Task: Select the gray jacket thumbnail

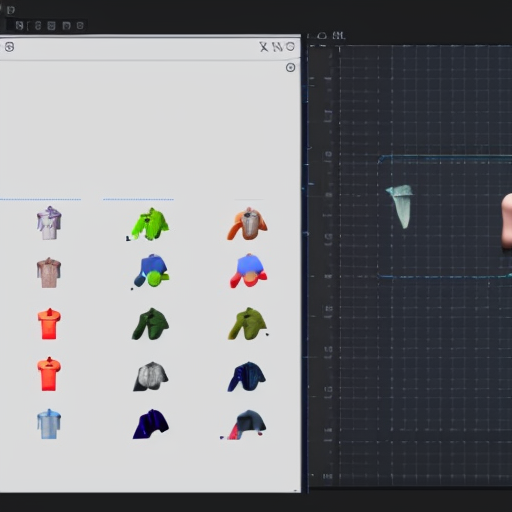Action: pos(151,376)
